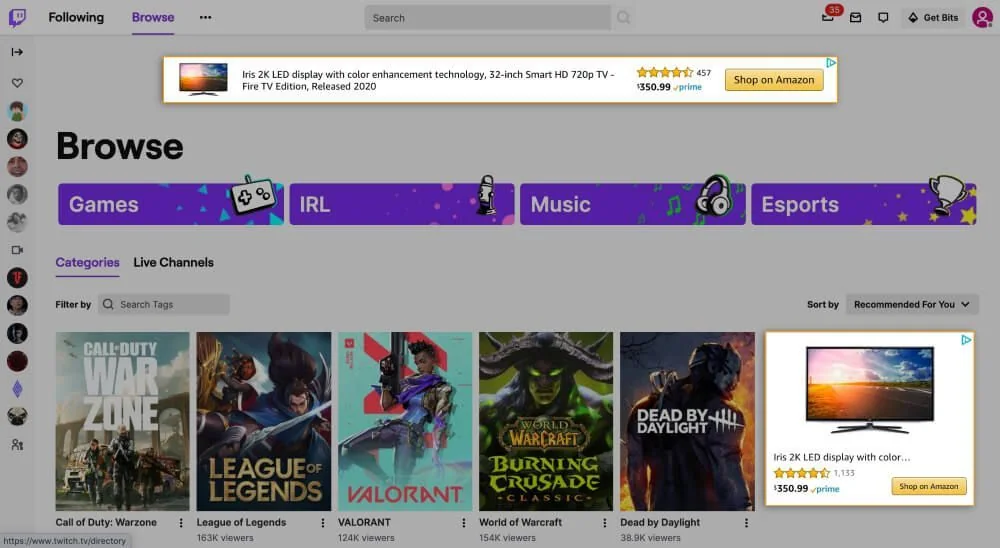The height and width of the screenshot is (548, 1000).
Task: Click the Twitch logo home icon
Action: 17,17
